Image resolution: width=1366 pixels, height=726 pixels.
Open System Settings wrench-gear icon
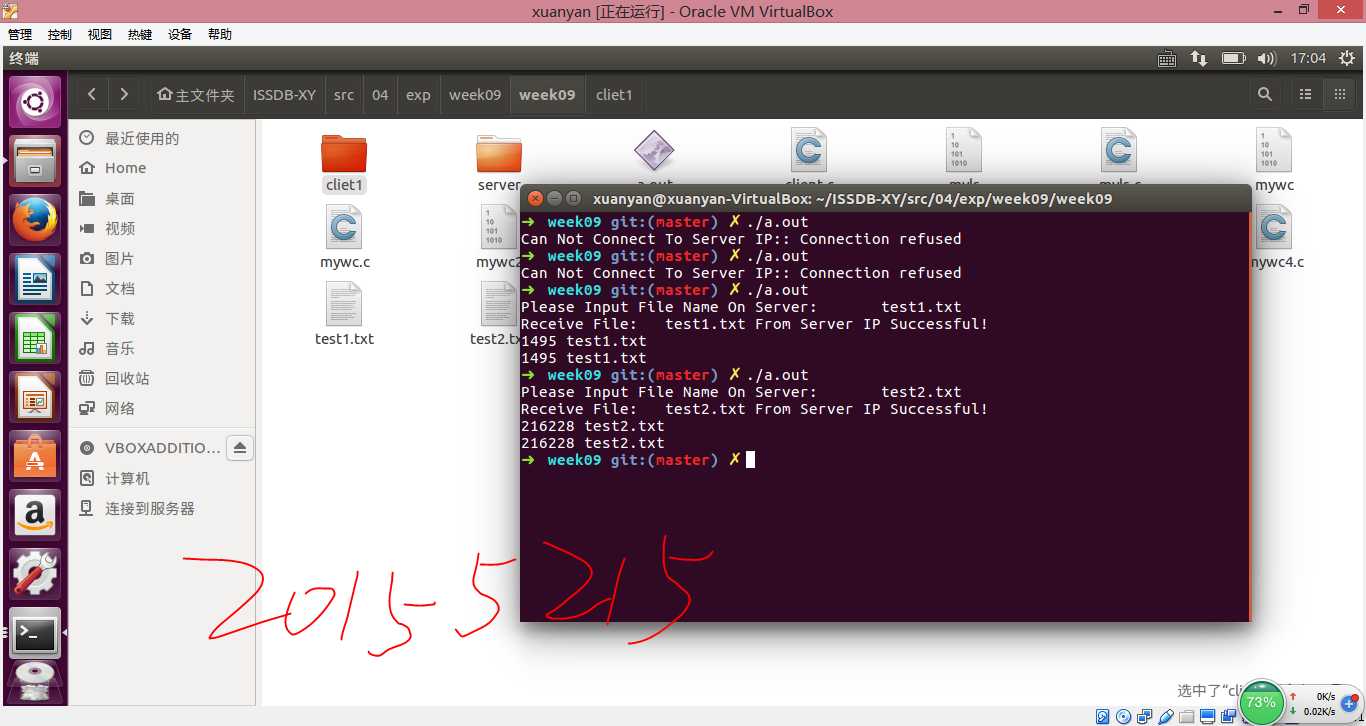point(35,575)
